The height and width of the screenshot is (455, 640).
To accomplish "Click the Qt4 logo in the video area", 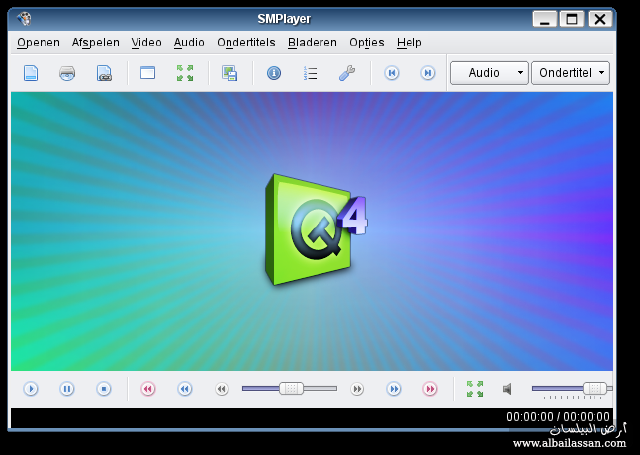I will 315,229.
